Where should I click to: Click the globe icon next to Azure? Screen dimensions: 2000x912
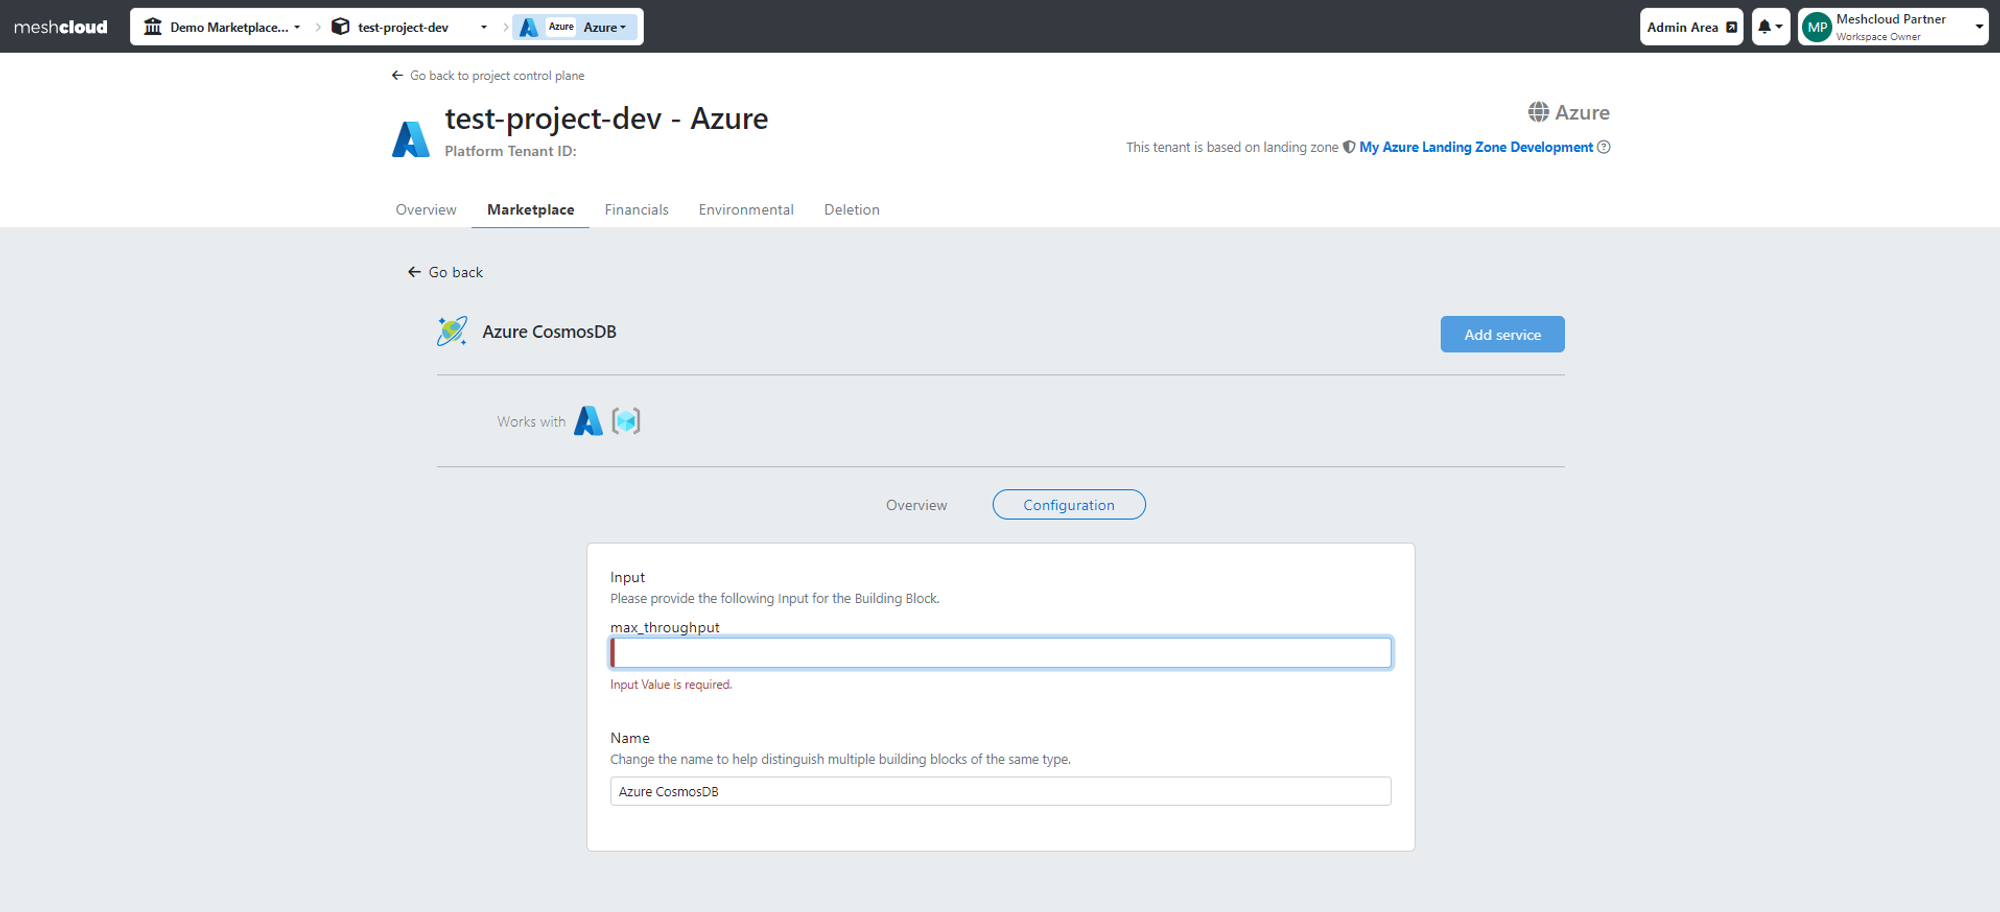click(x=1538, y=112)
